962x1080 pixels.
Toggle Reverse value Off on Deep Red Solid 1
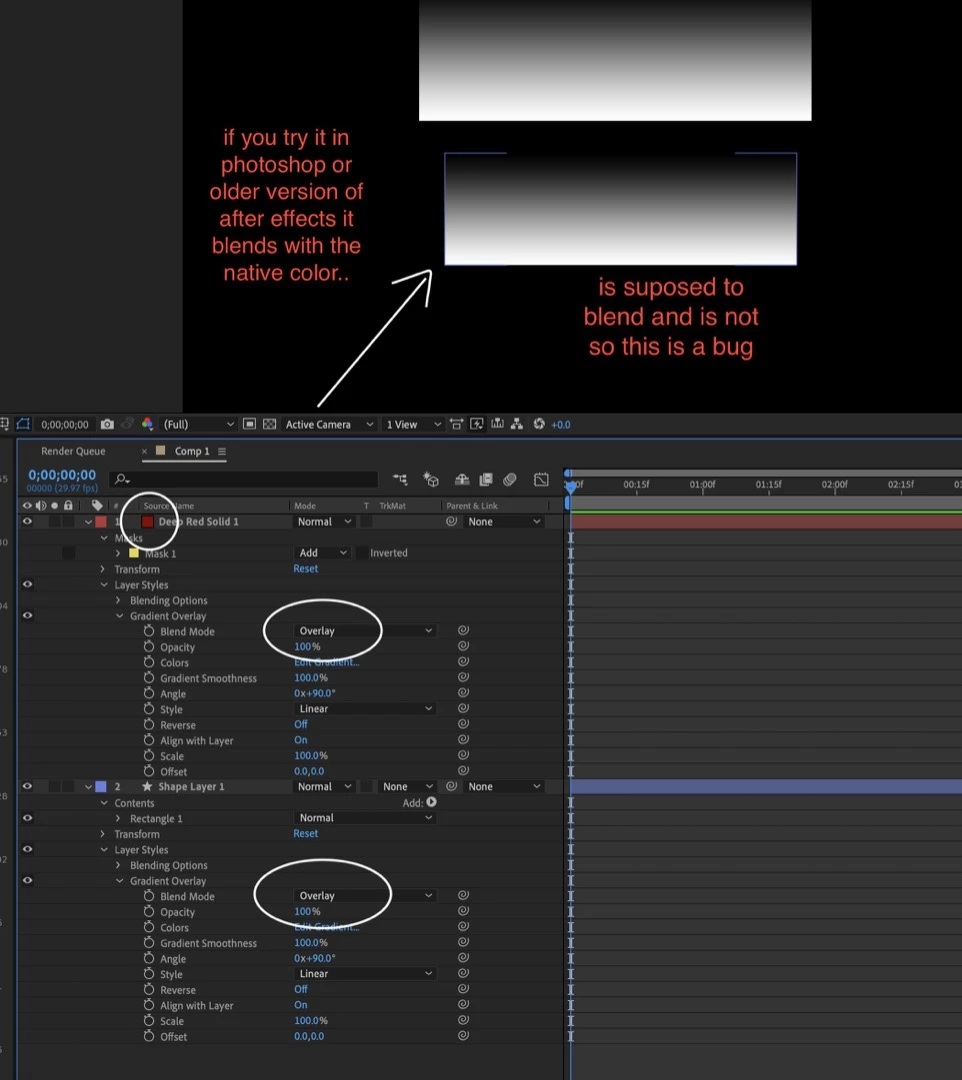[x=301, y=724]
